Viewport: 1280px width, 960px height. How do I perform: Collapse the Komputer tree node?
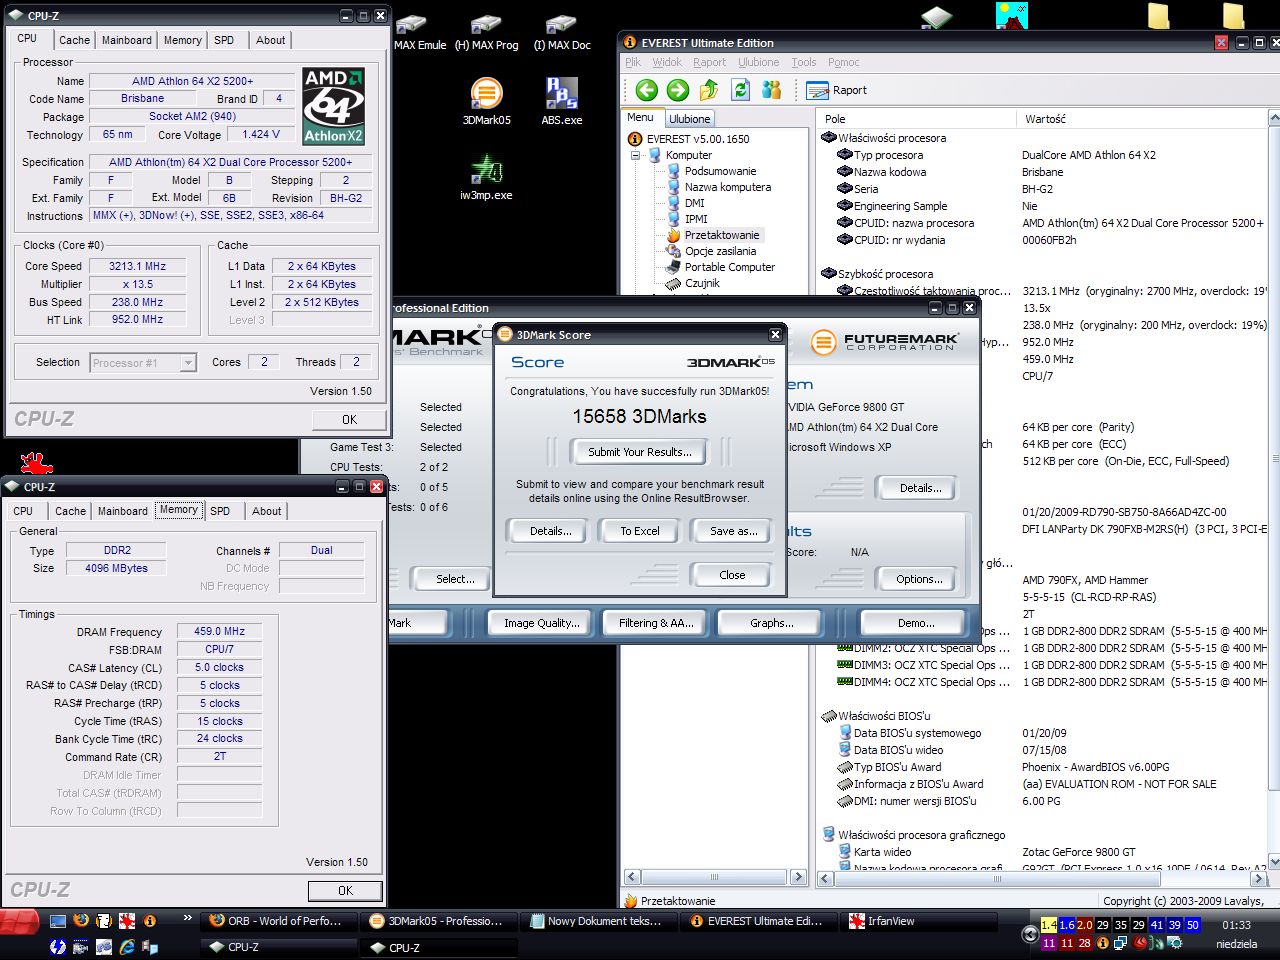coord(635,155)
